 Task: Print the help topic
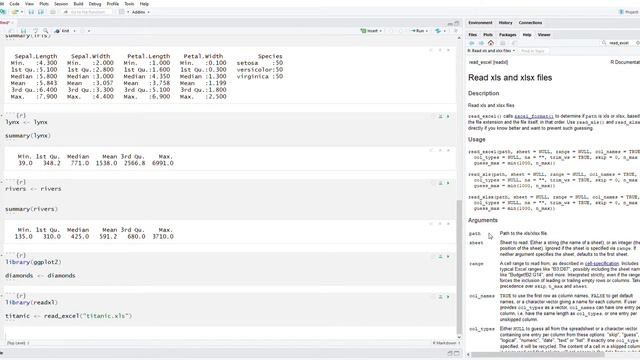pos(502,43)
